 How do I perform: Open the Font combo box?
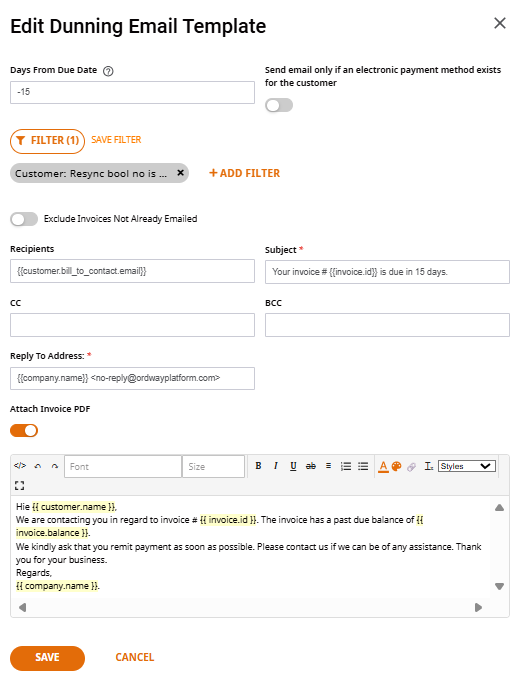click(123, 466)
